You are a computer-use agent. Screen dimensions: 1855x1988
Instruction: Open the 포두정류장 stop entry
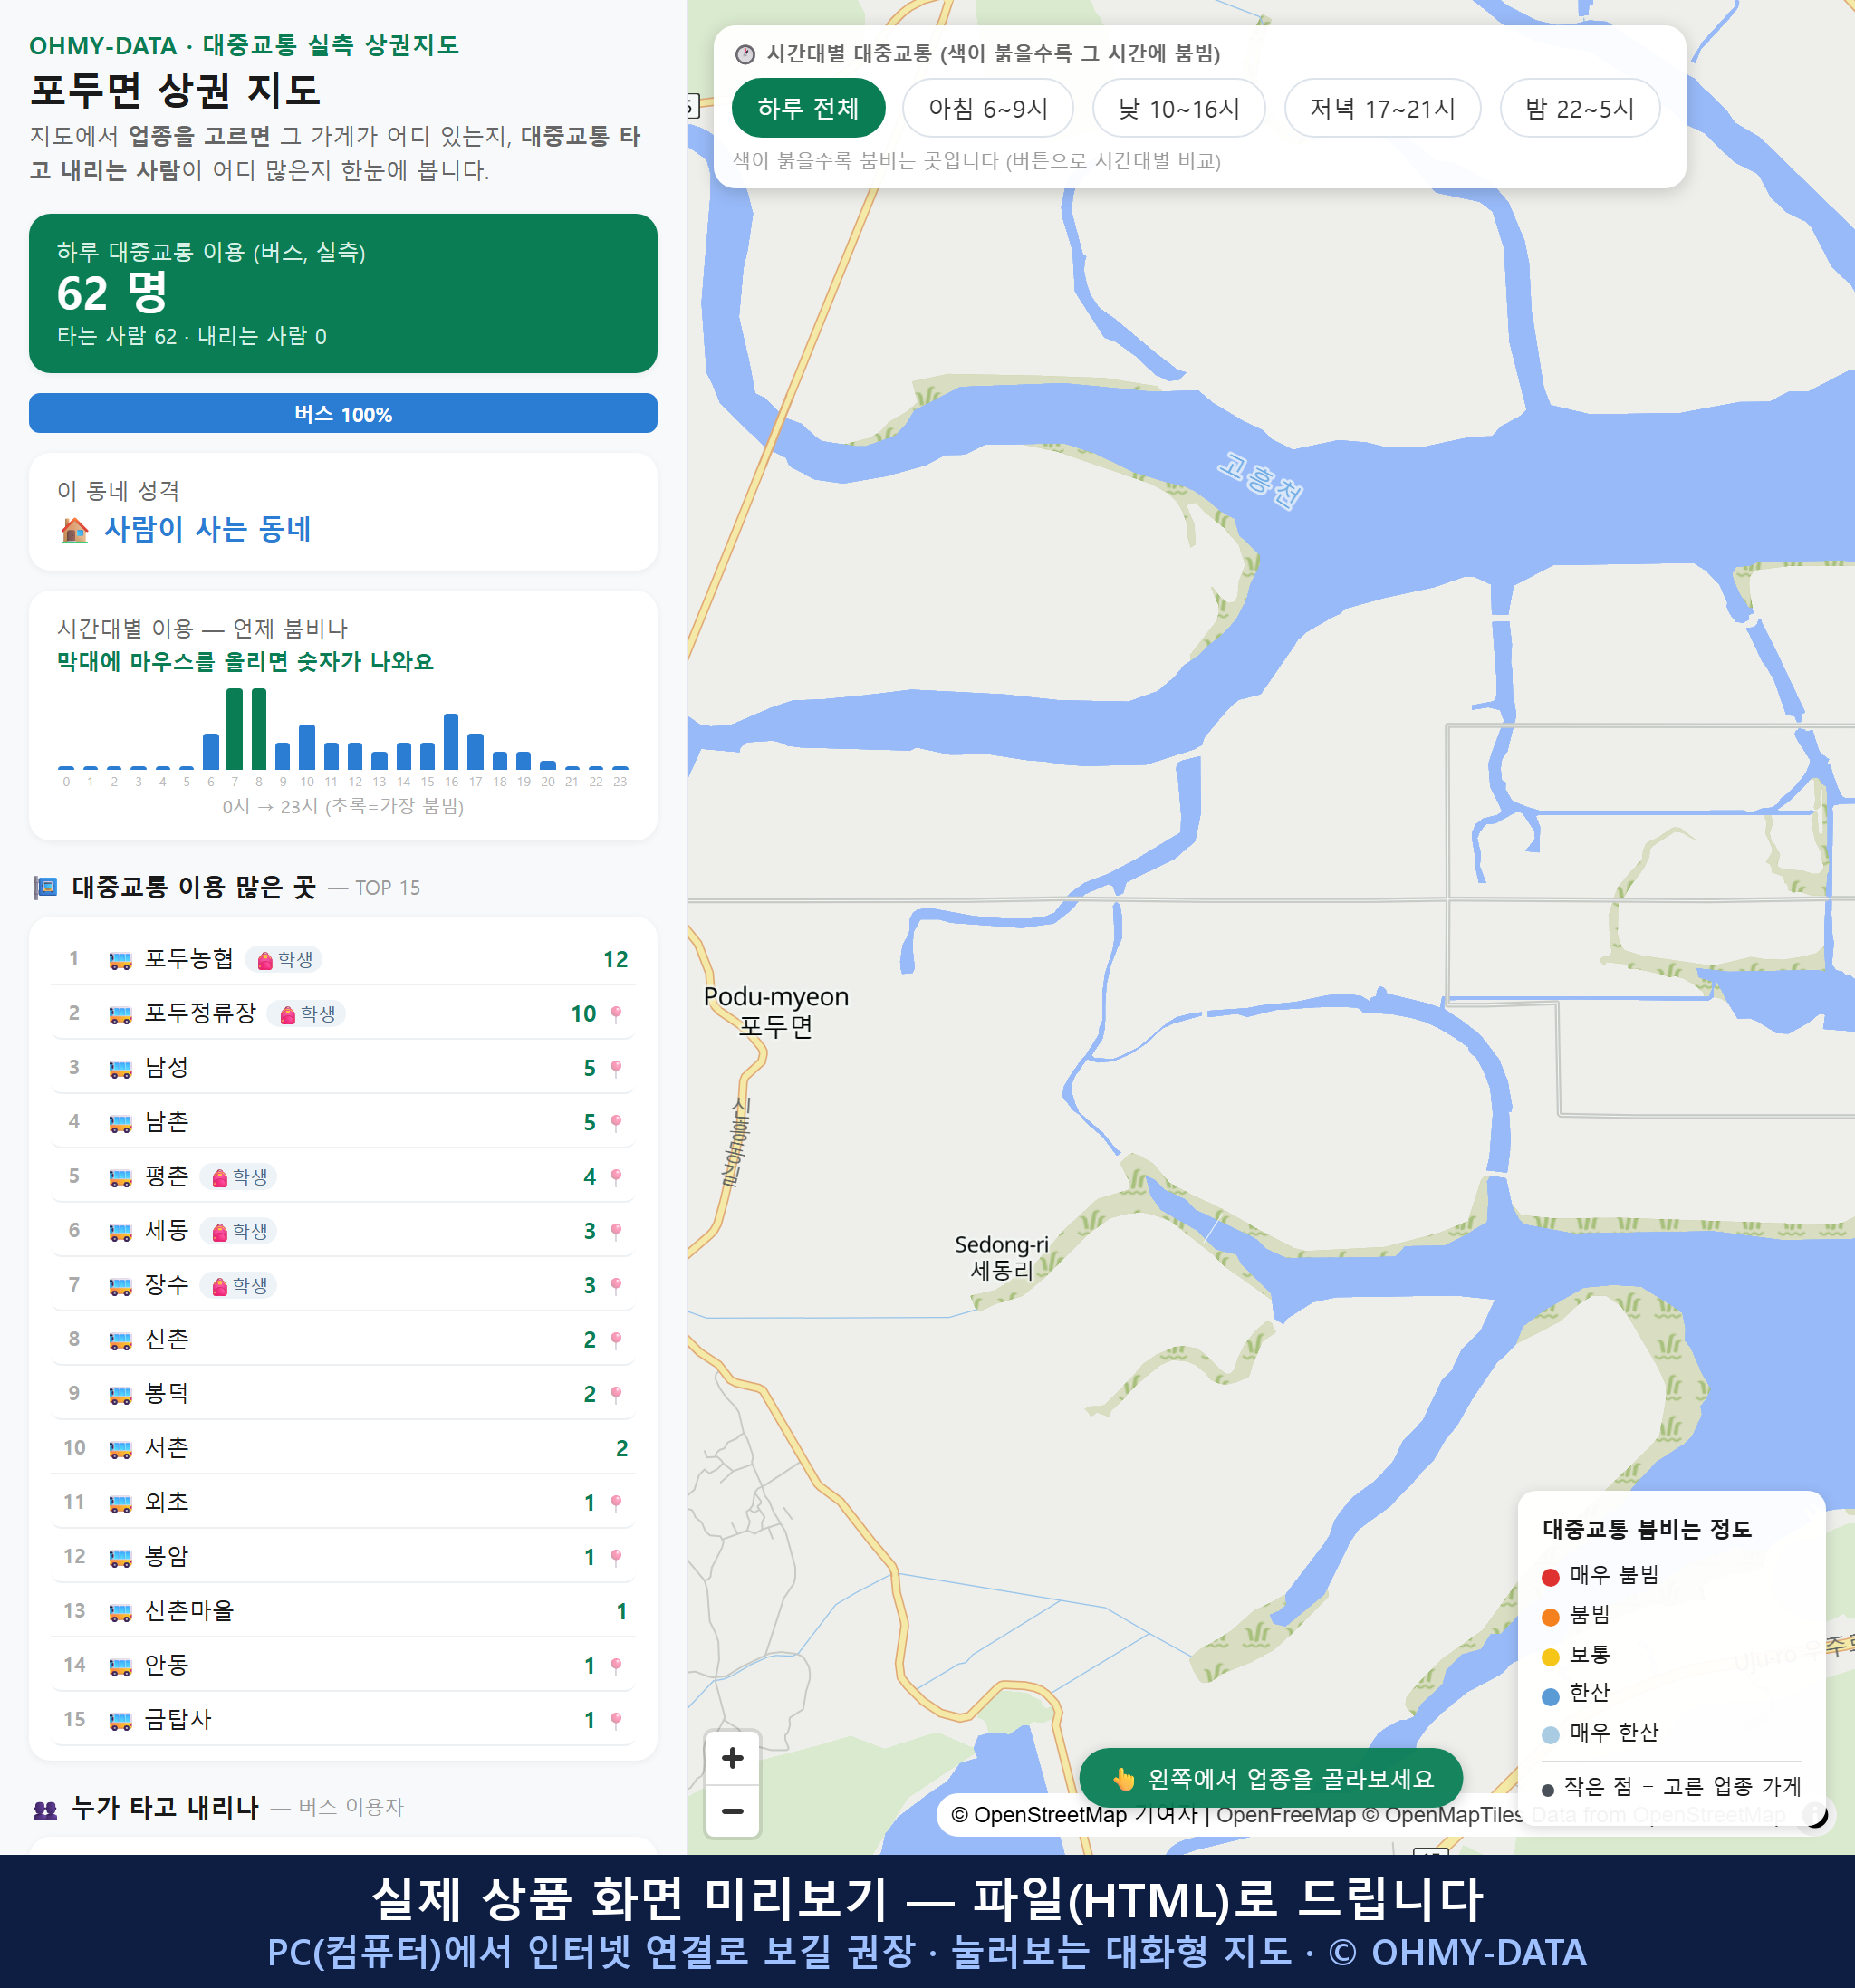point(343,1014)
